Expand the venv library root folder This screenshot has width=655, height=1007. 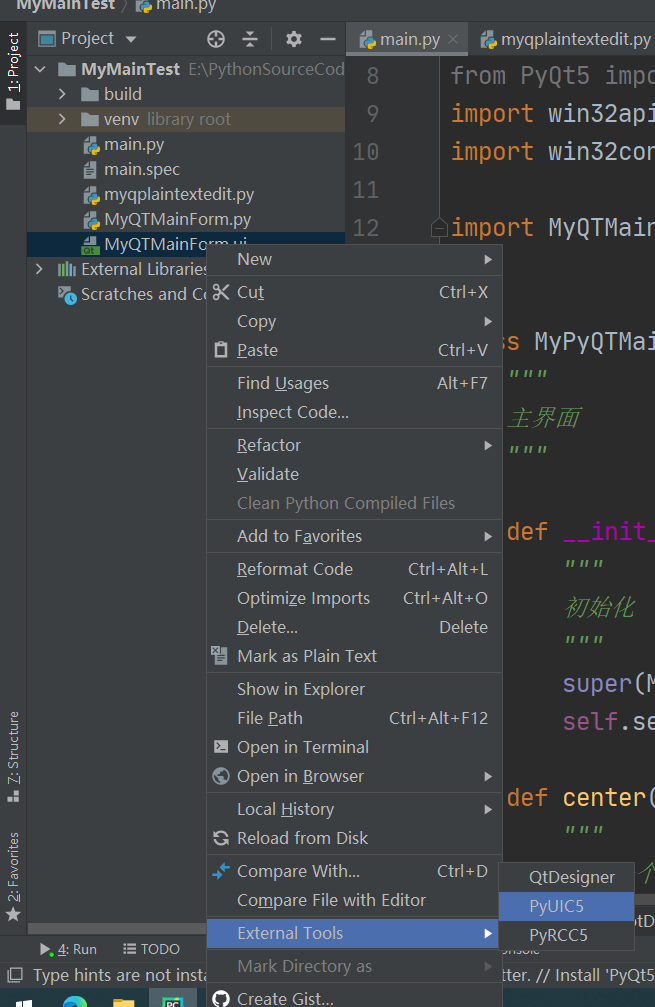[62, 119]
